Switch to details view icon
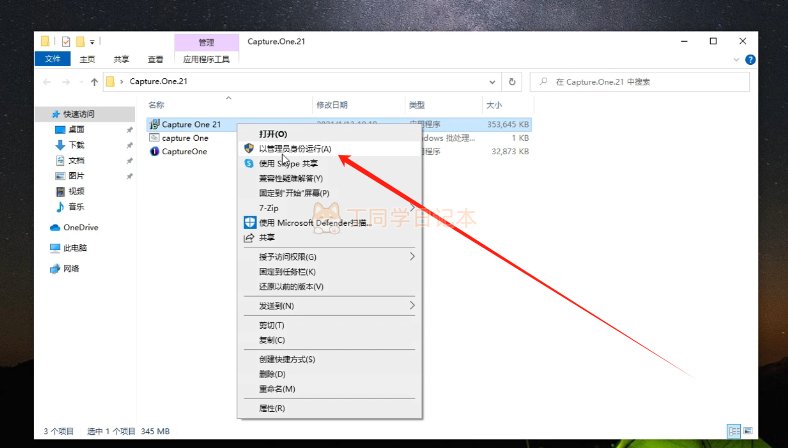 point(734,431)
